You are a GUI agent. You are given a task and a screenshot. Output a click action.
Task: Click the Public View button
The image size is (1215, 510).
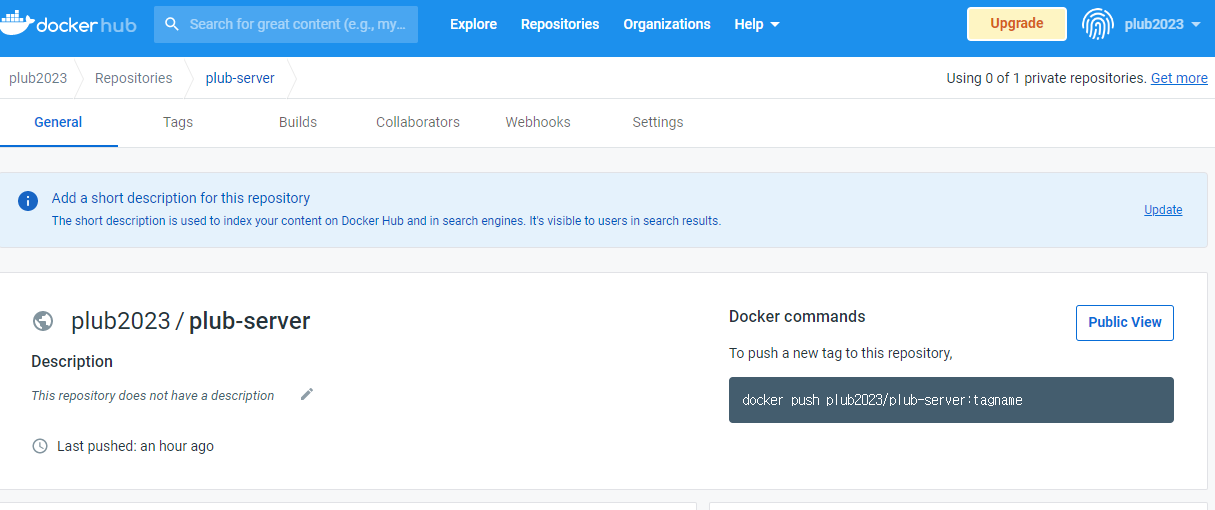tap(1125, 322)
